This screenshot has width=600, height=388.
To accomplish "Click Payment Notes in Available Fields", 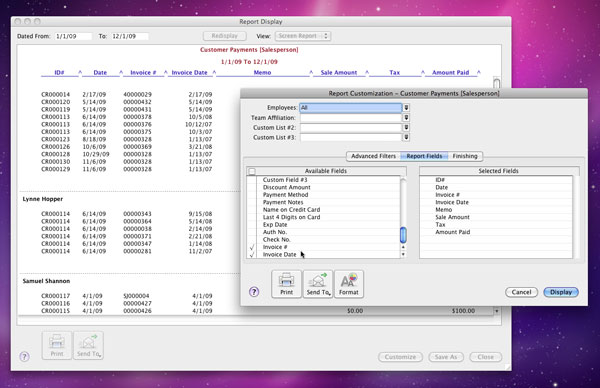I will (283, 202).
